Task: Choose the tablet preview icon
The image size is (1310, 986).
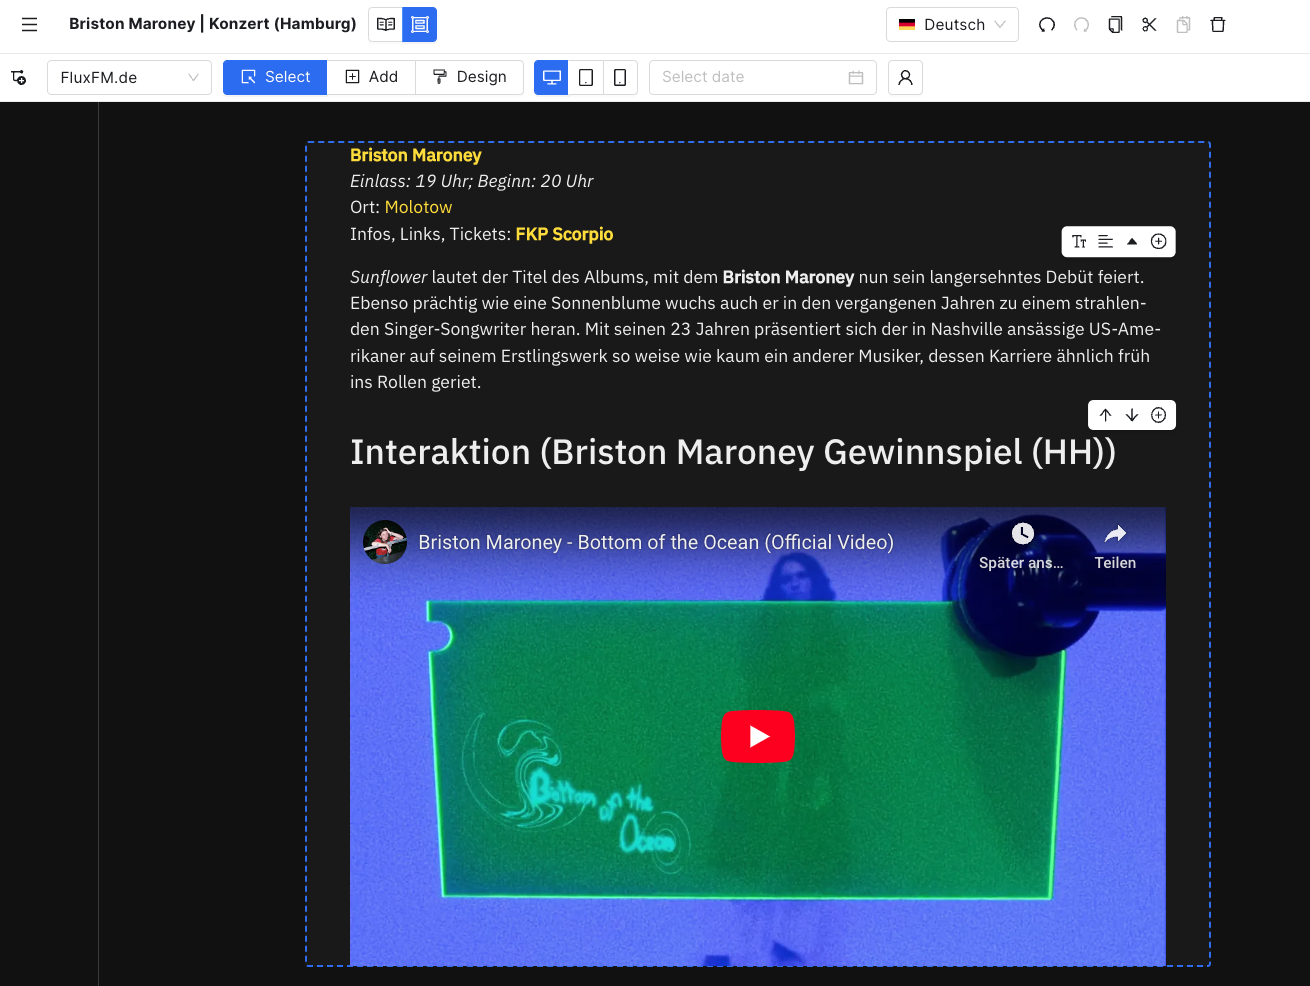Action: pos(586,77)
